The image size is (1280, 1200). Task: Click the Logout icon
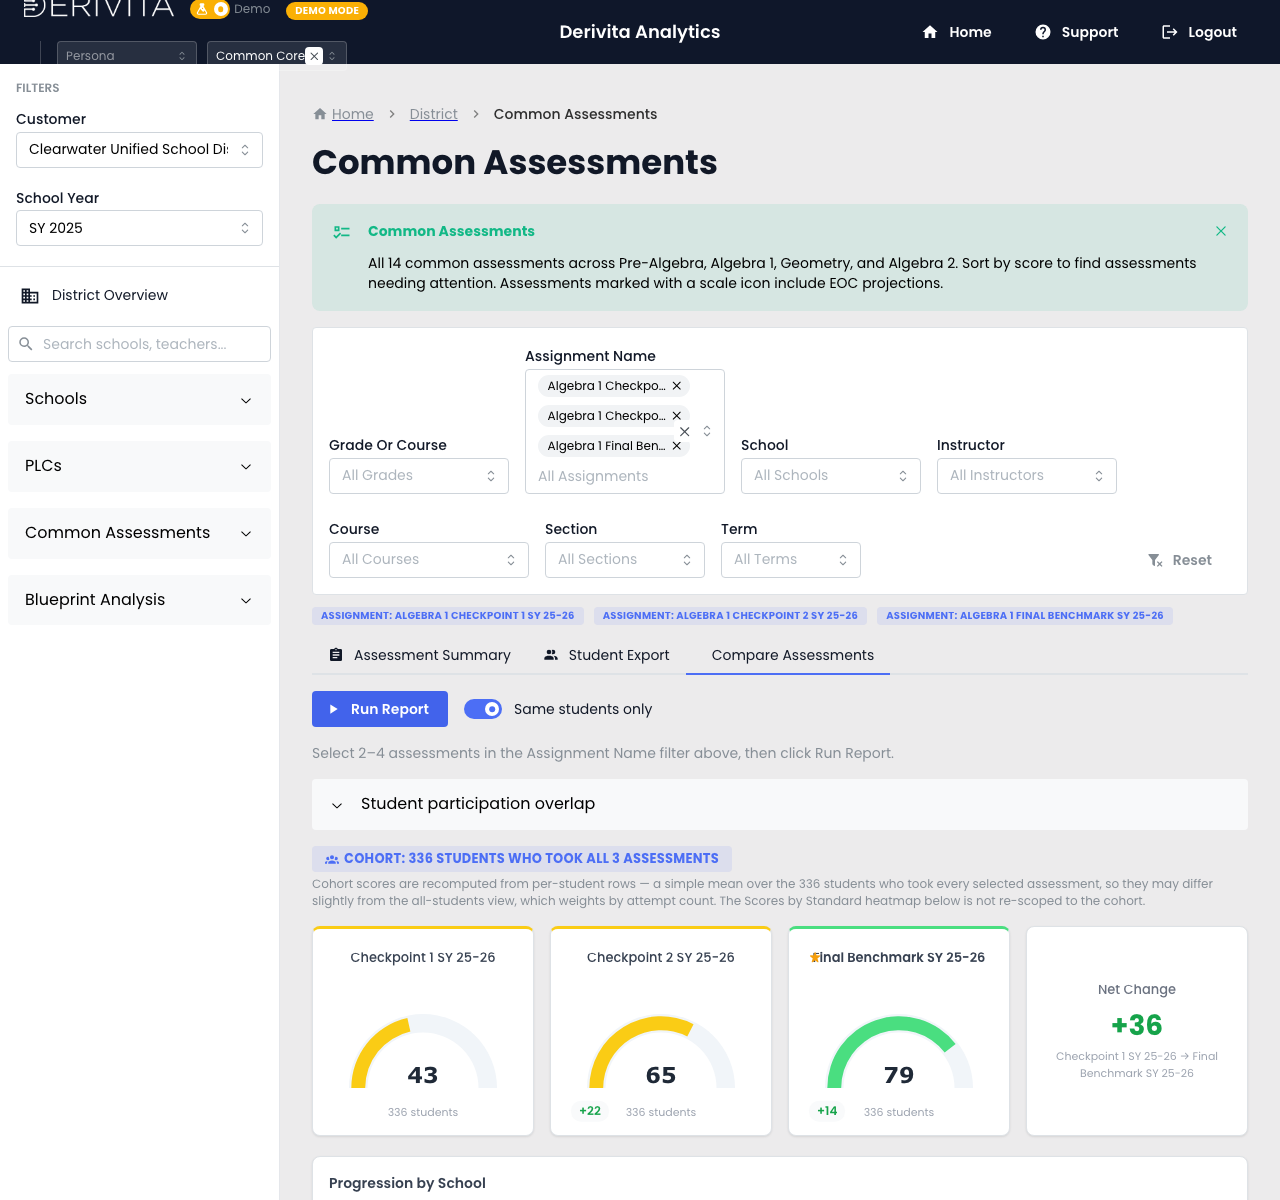(1169, 32)
